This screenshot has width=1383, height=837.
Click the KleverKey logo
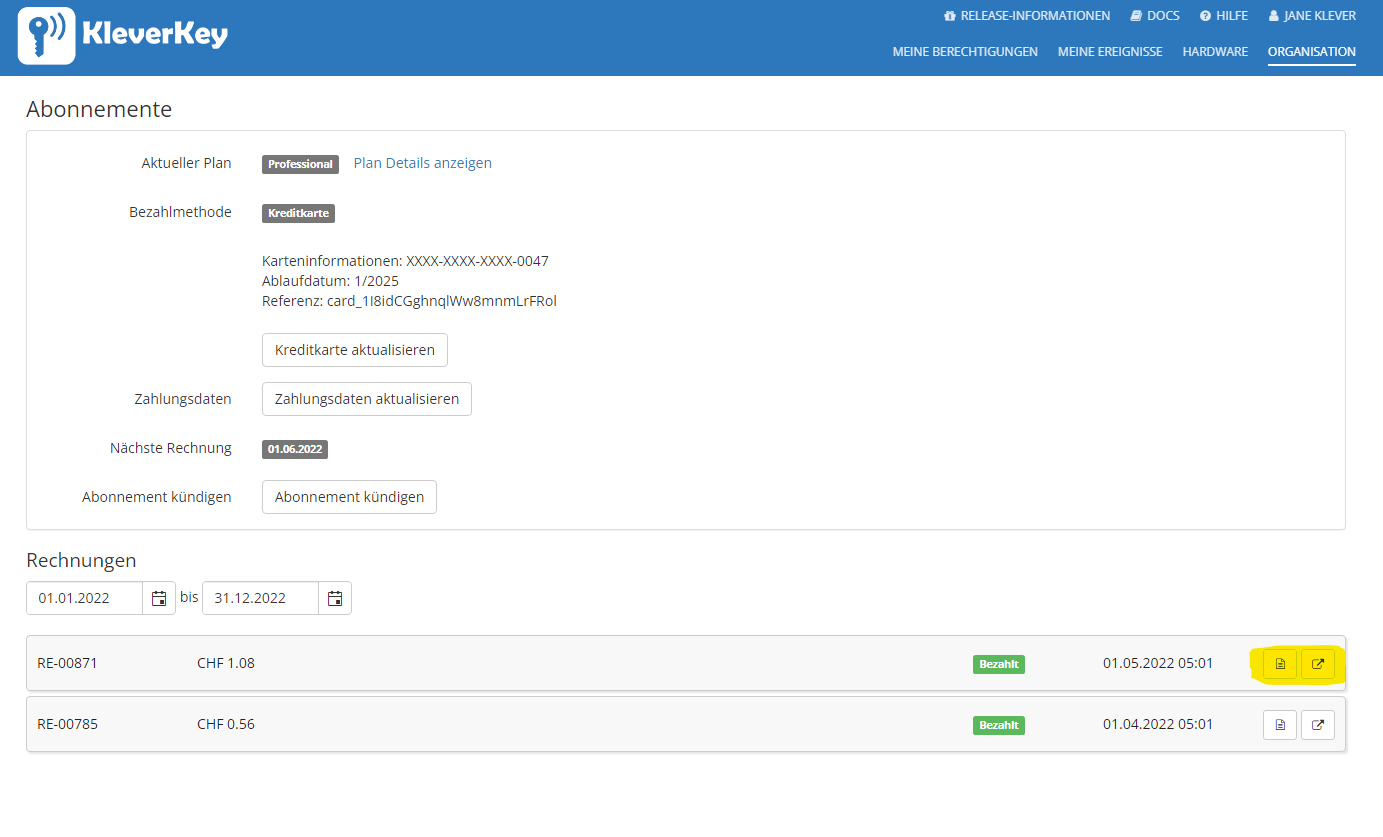pyautogui.click(x=123, y=36)
